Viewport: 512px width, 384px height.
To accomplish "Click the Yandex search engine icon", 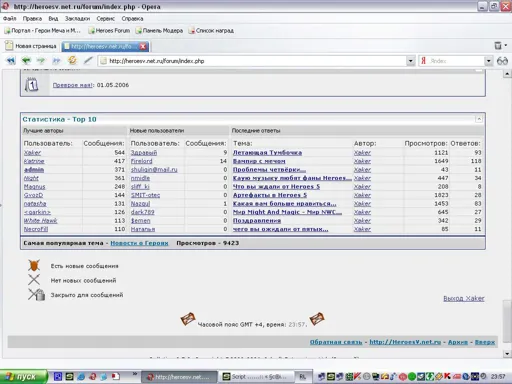I will tap(423, 61).
